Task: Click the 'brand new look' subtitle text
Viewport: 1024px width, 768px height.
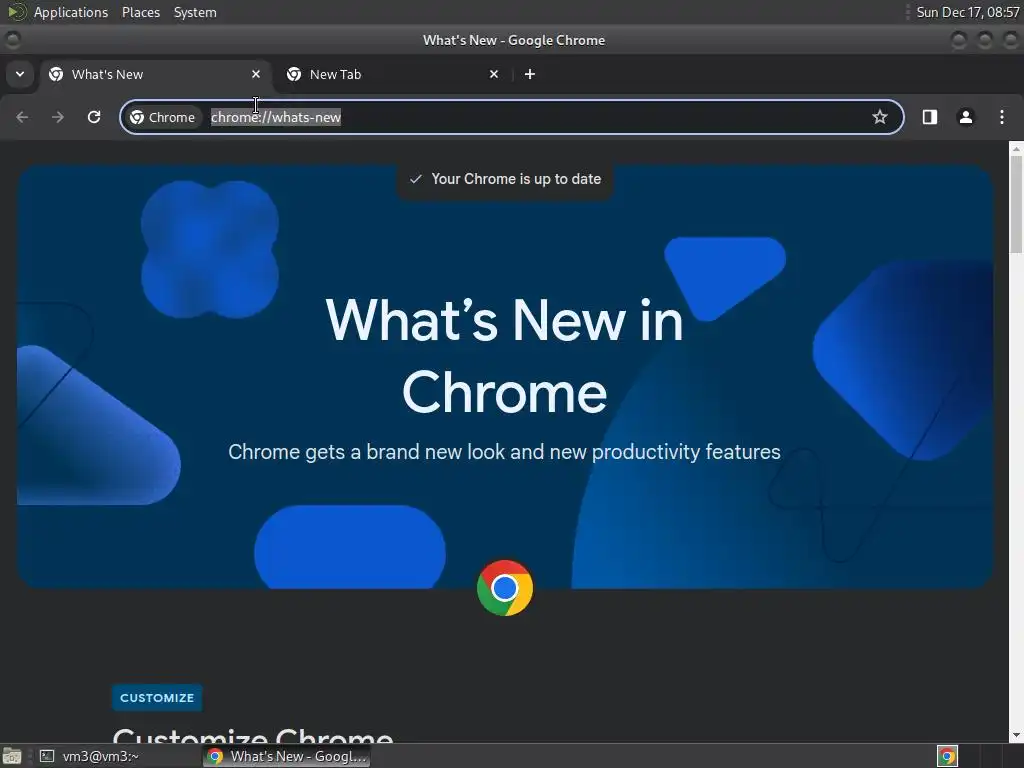Action: point(504,452)
